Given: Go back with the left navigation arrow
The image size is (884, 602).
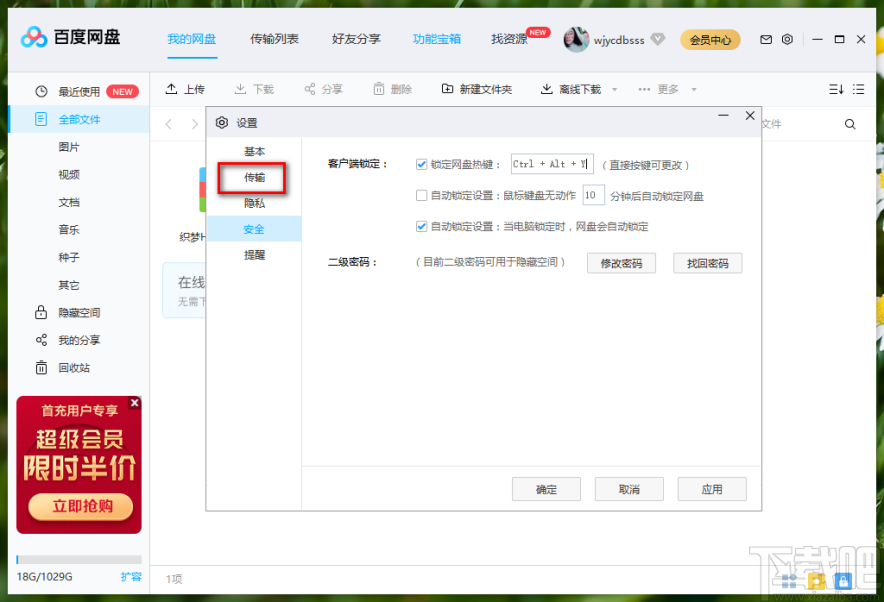Looking at the screenshot, I should (169, 124).
